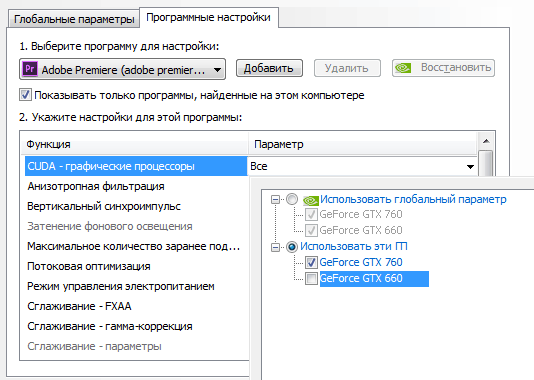Select Режим управления электропитанием row
This screenshot has height=380, width=534.
[x=136, y=286]
